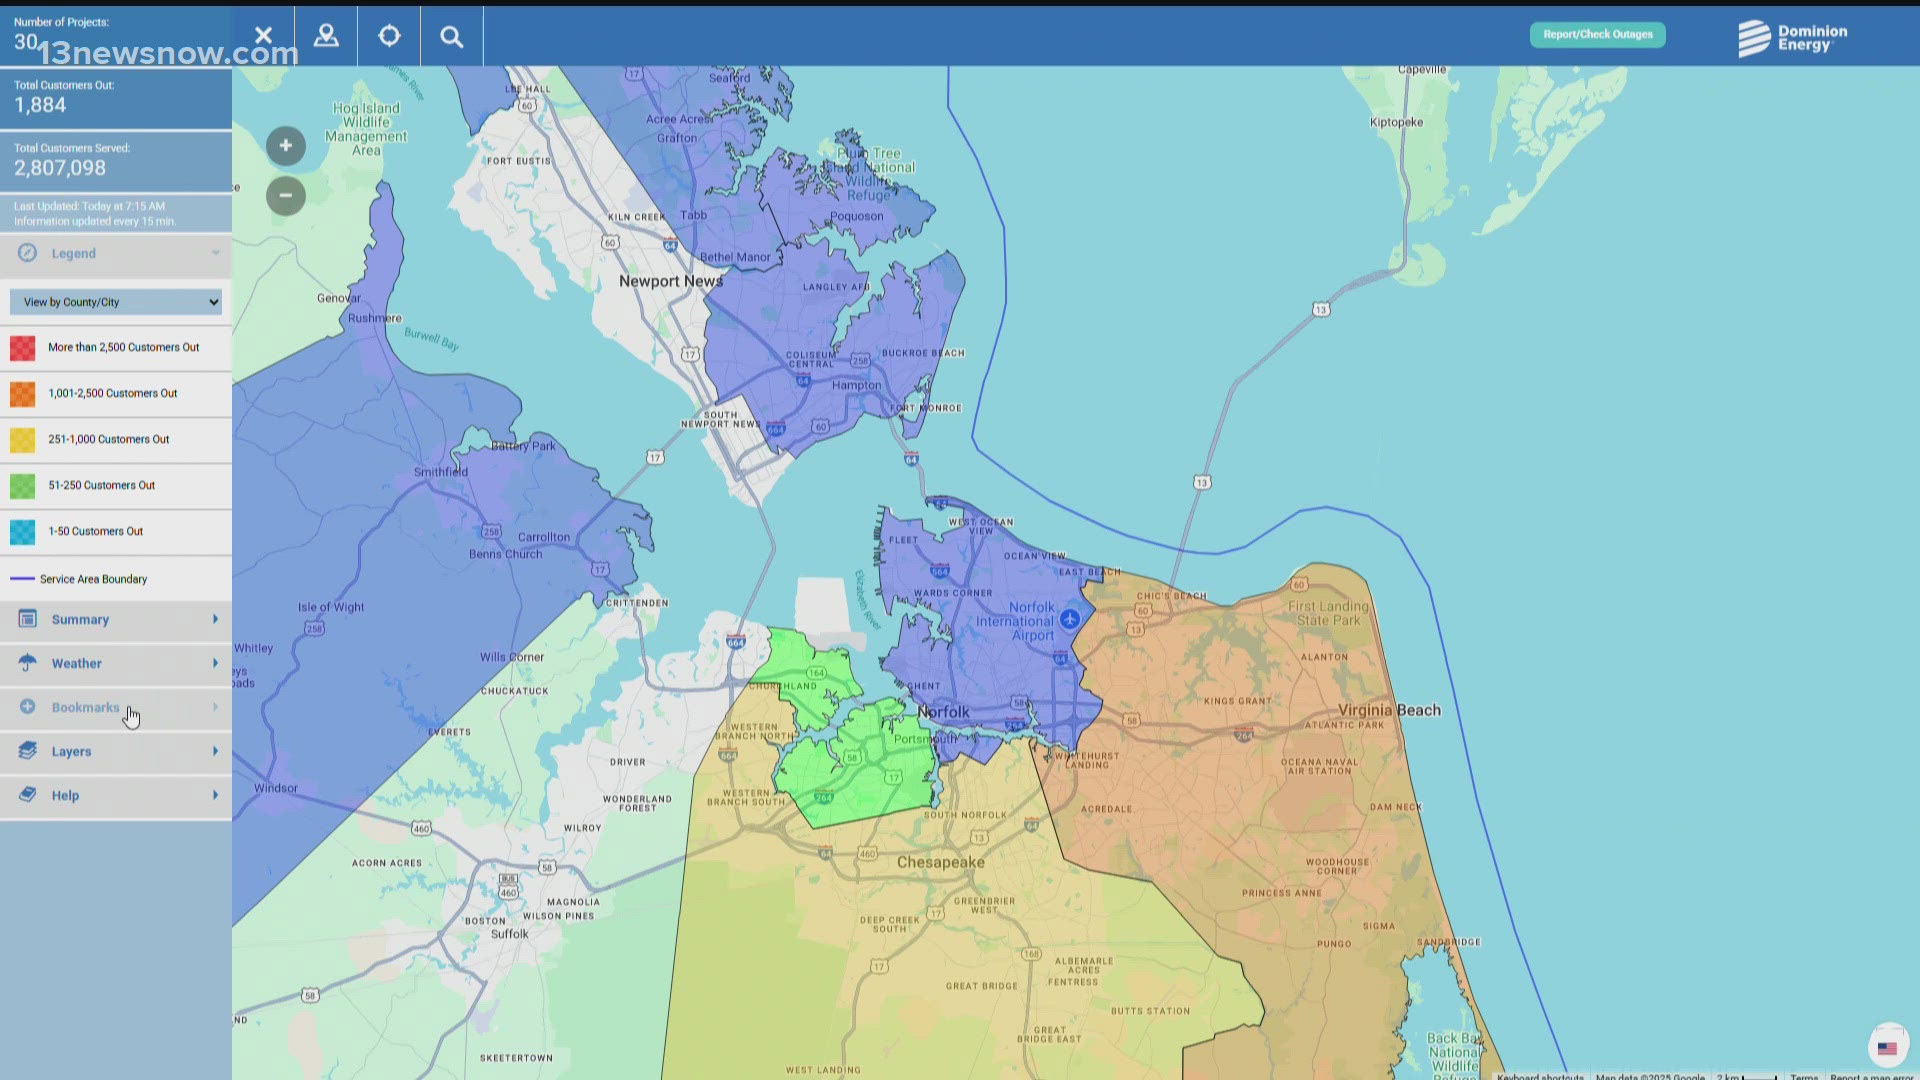The height and width of the screenshot is (1080, 1920).
Task: Collapse the Legend panel using its chevron
Action: tap(214, 253)
